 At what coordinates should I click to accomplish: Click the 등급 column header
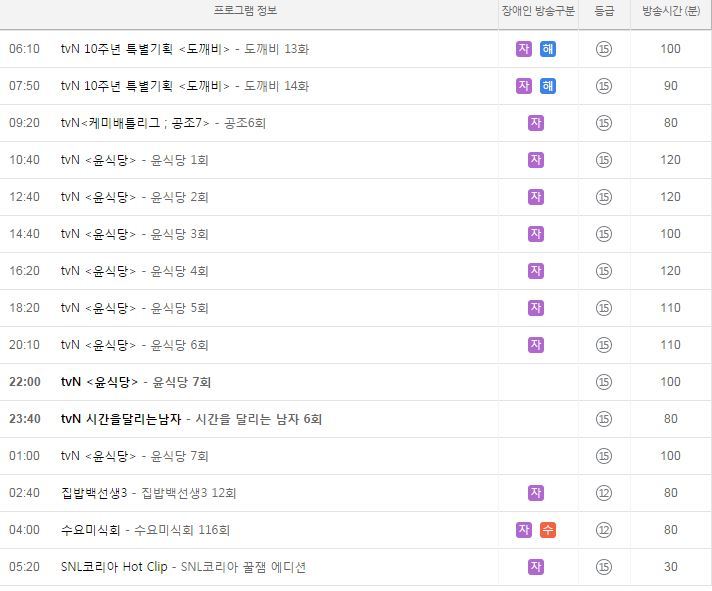click(x=604, y=10)
